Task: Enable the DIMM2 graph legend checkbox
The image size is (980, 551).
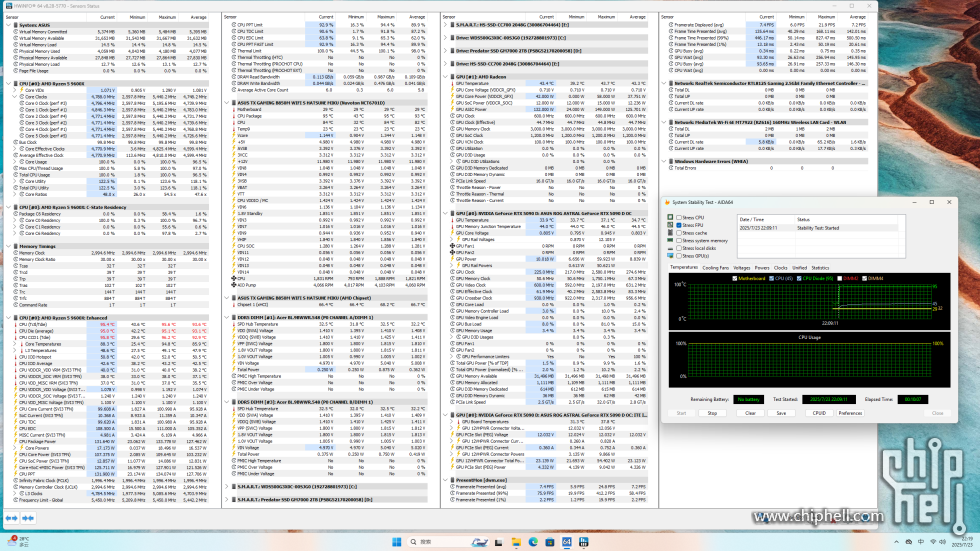Action: (x=839, y=278)
